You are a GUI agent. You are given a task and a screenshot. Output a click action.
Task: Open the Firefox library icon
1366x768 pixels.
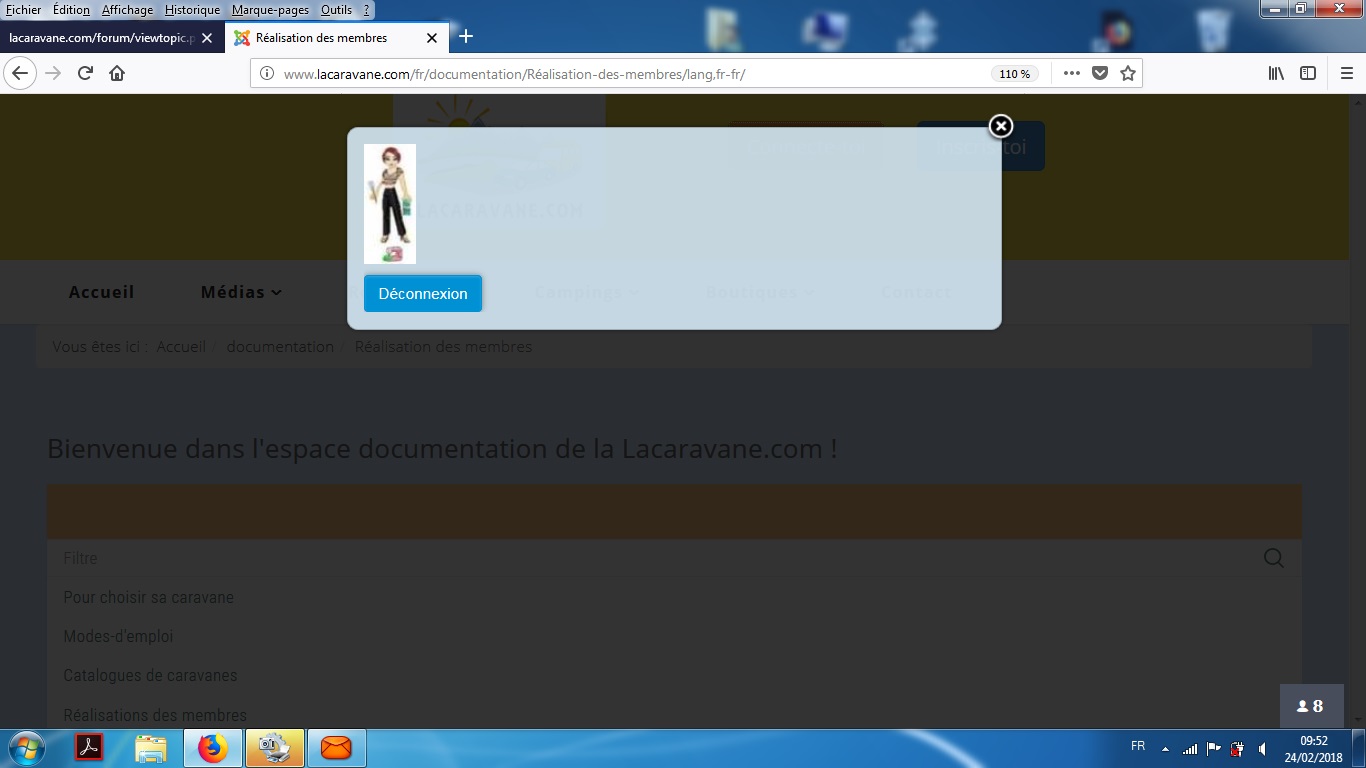coord(1276,73)
